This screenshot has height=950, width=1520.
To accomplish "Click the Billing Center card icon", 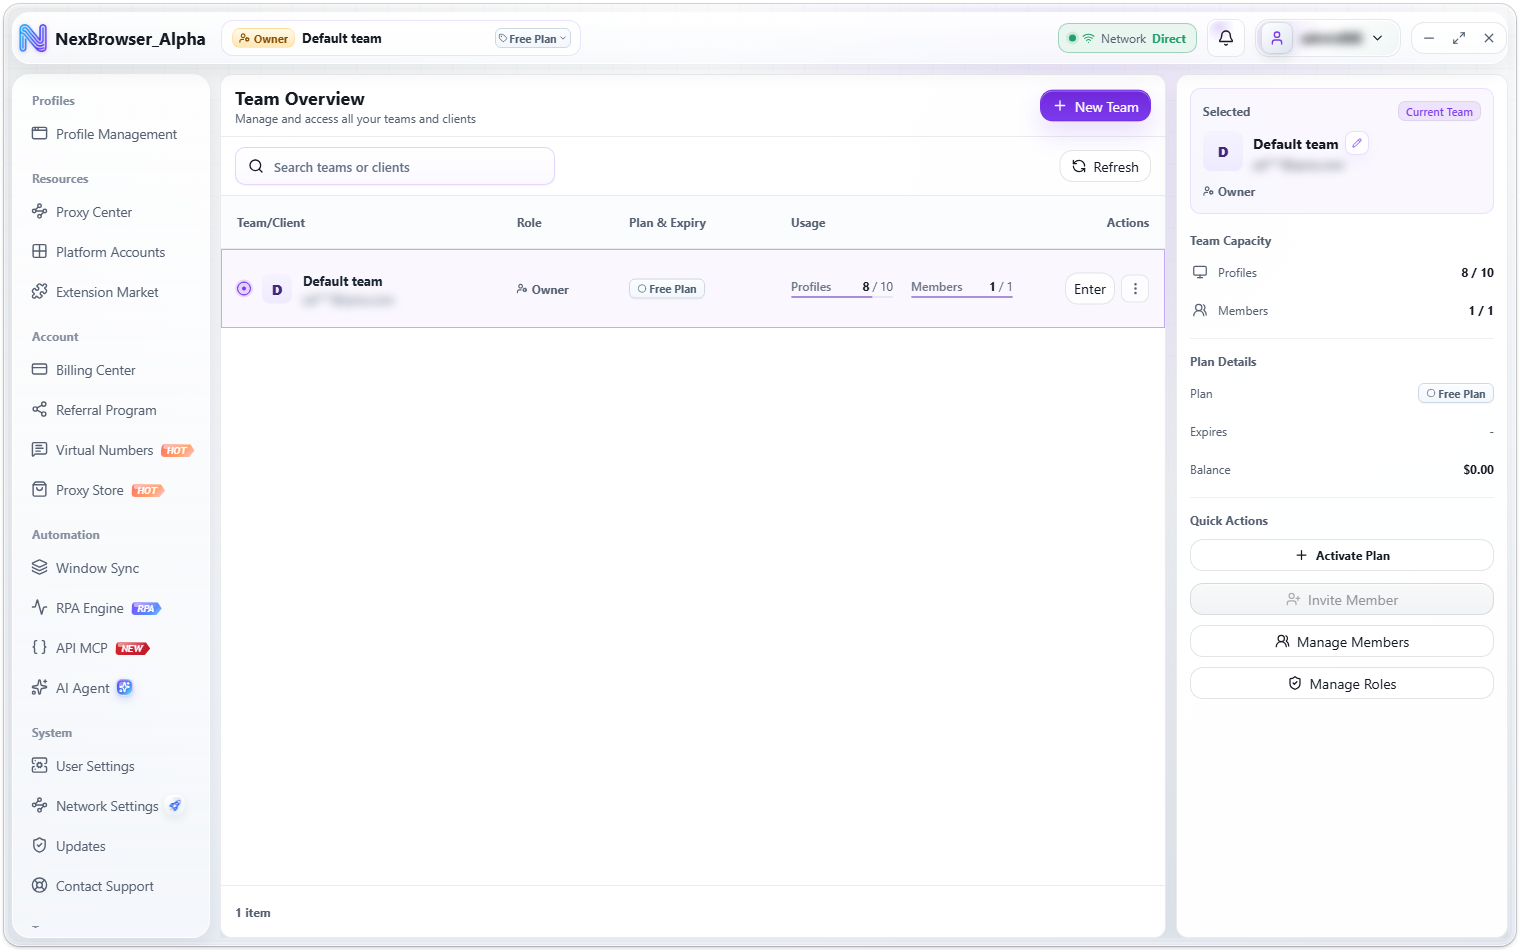I will click(40, 370).
